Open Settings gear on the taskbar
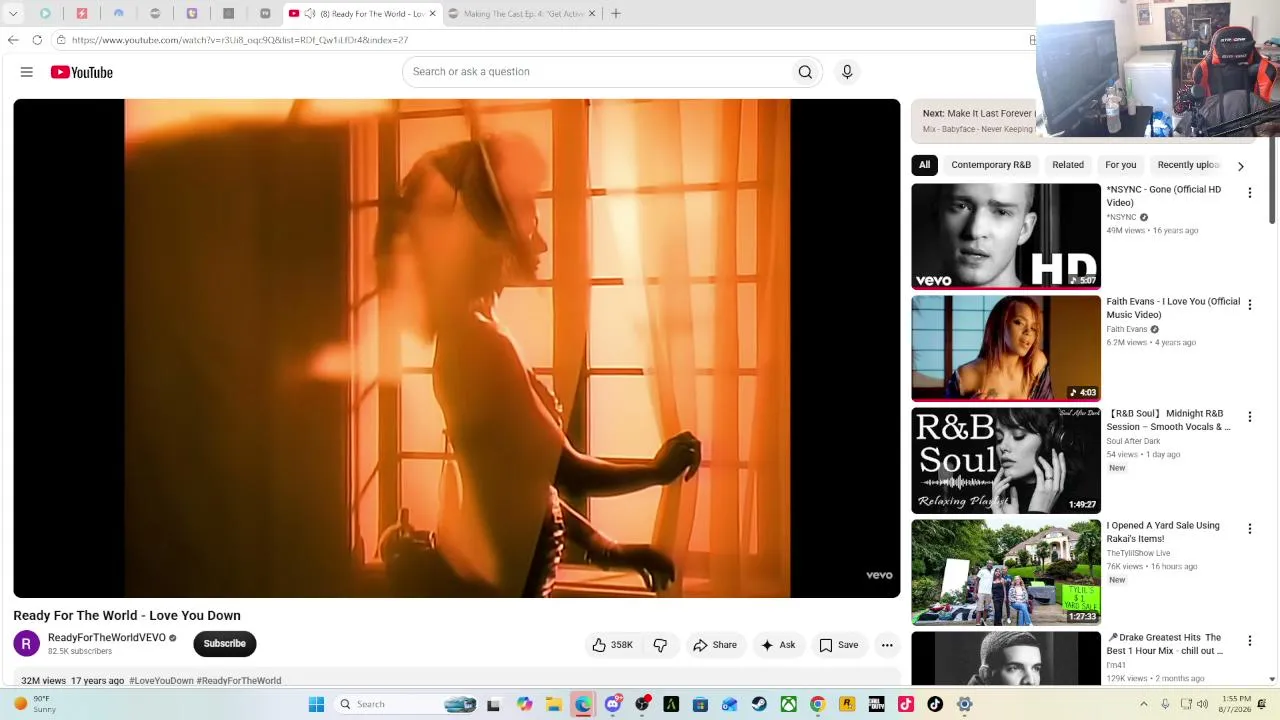The width and height of the screenshot is (1280, 720). tap(965, 704)
